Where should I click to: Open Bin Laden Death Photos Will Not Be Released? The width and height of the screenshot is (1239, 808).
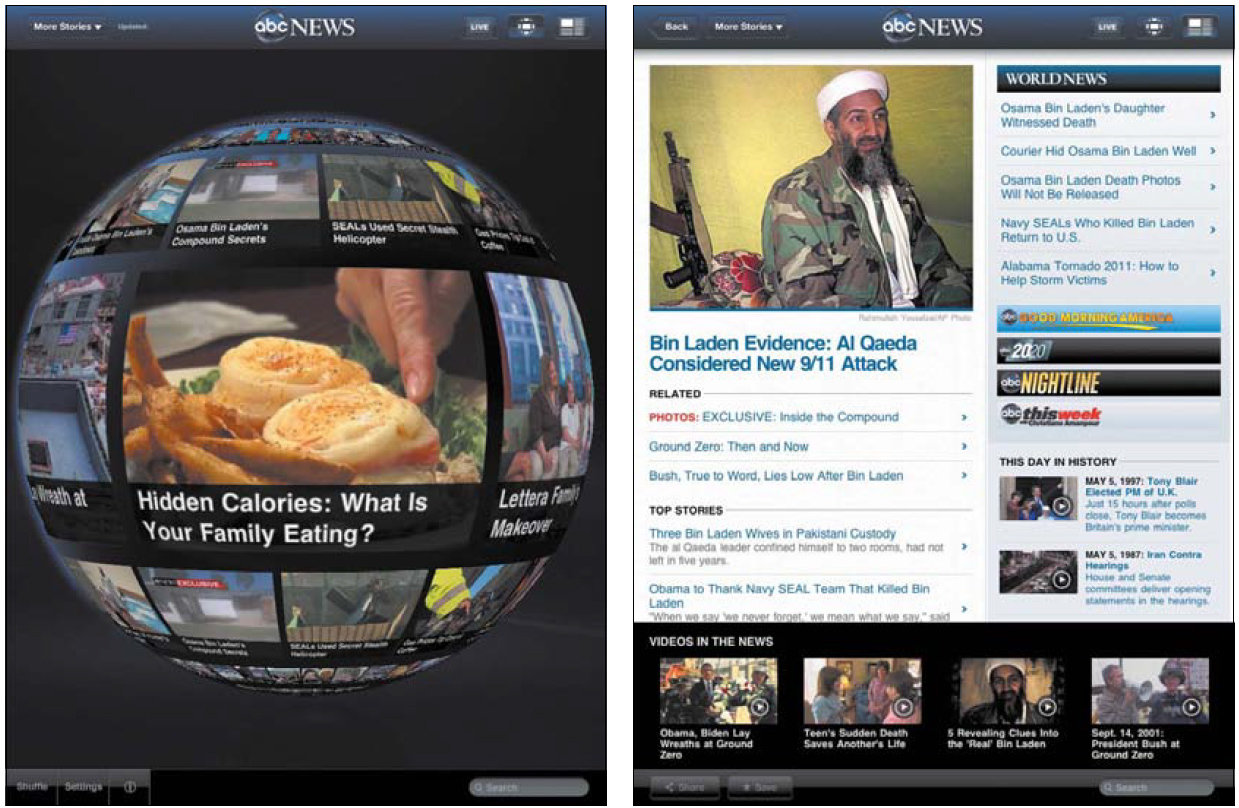pyautogui.click(x=1091, y=187)
